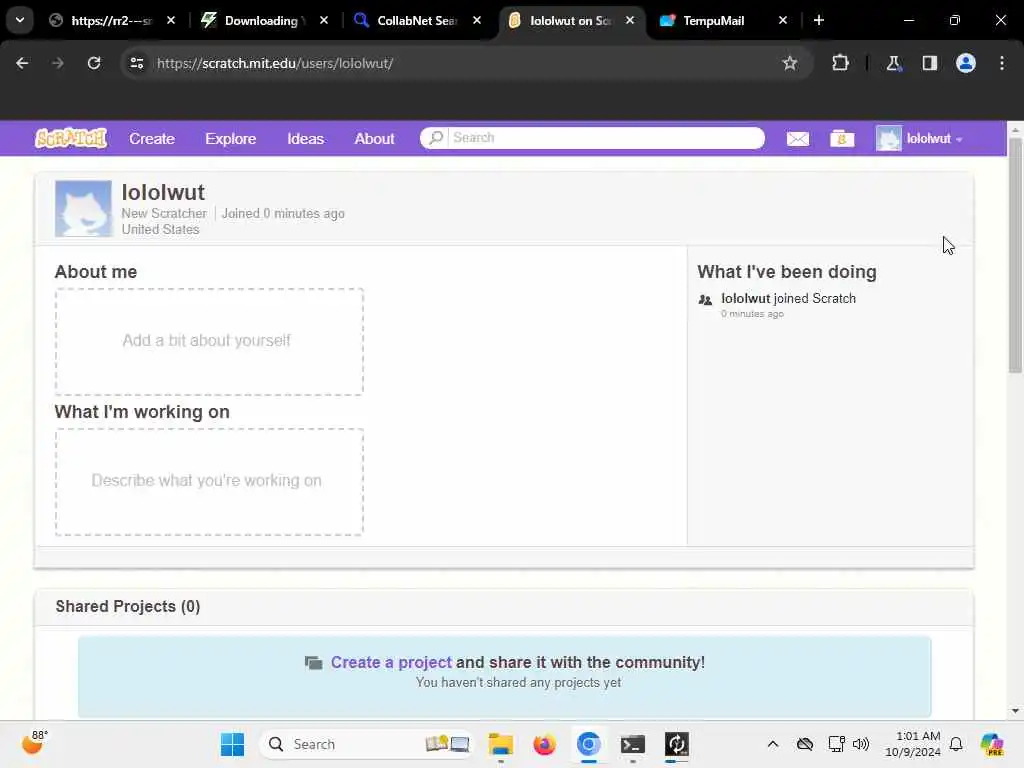Open the volume control in system tray
This screenshot has width=1024, height=768.
tap(861, 744)
